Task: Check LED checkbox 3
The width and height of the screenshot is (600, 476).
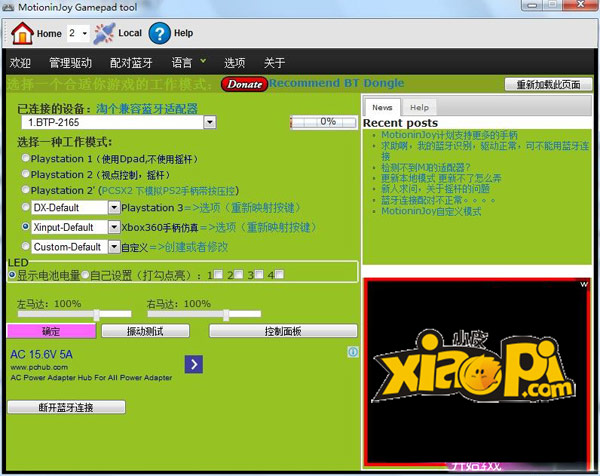Action: (x=259, y=274)
